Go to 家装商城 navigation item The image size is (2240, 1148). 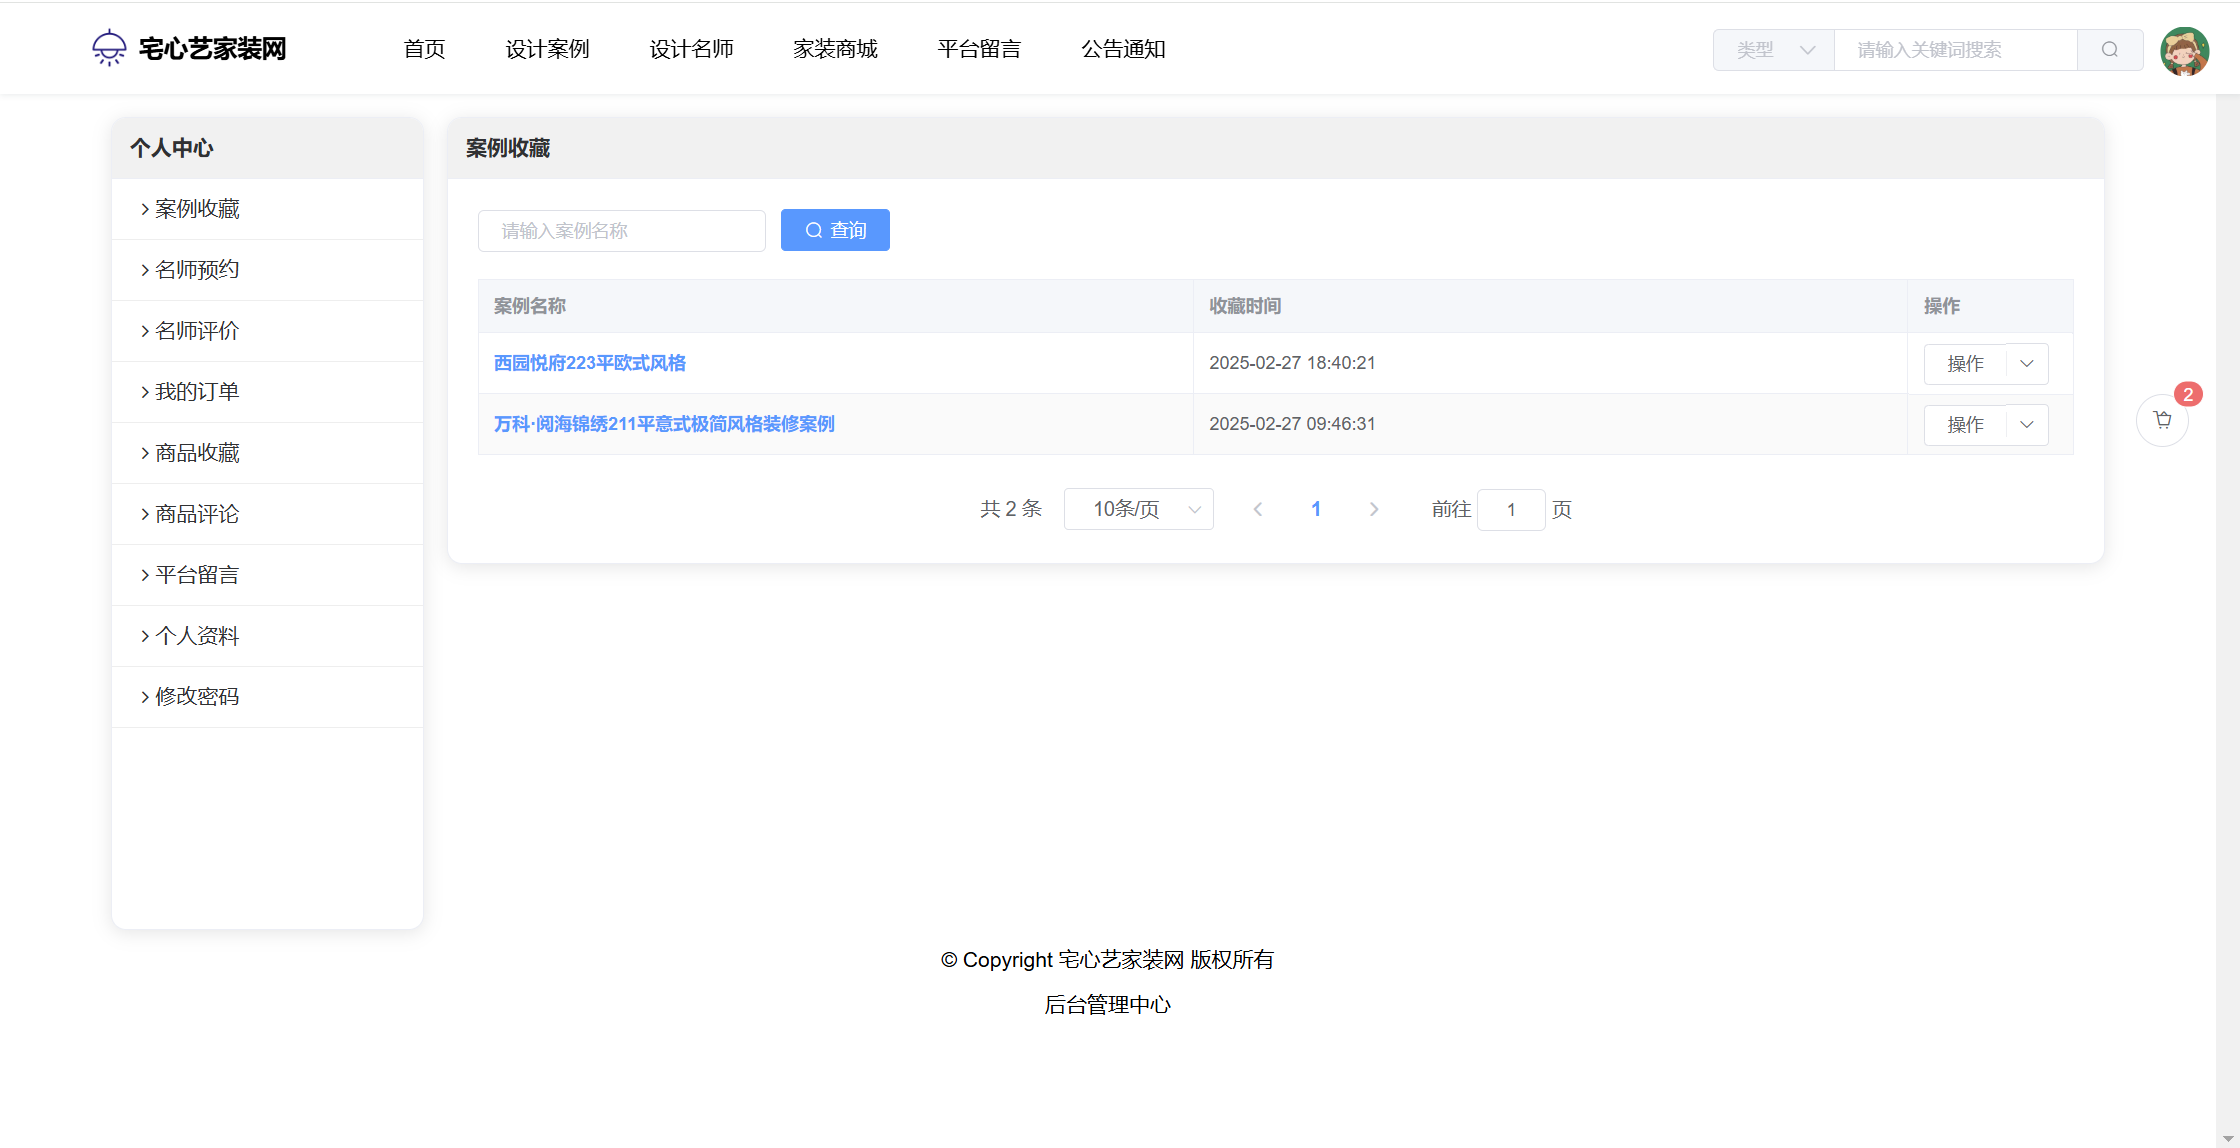835,49
